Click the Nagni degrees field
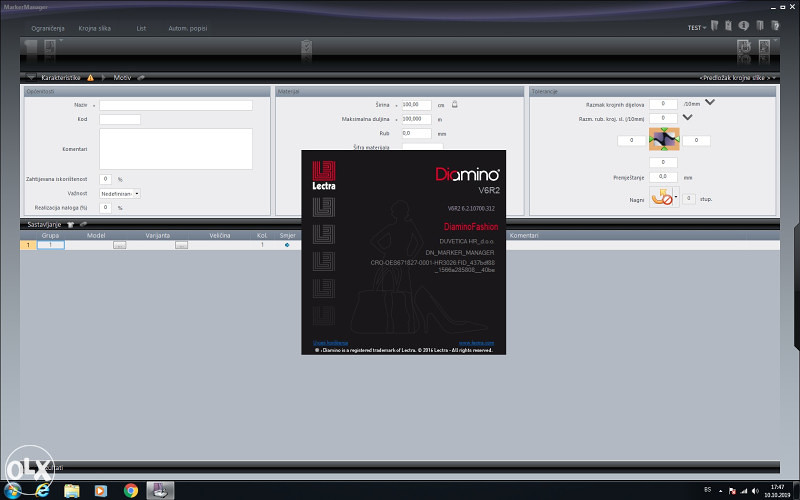This screenshot has width=800, height=500. (x=688, y=198)
